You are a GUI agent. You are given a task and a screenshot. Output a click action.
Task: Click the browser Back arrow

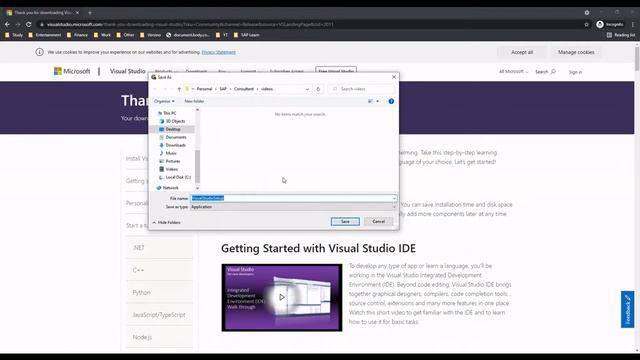click(7, 24)
